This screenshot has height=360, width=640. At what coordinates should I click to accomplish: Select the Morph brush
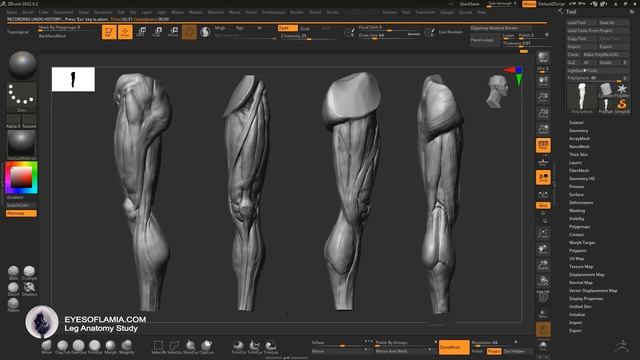(x=111, y=347)
